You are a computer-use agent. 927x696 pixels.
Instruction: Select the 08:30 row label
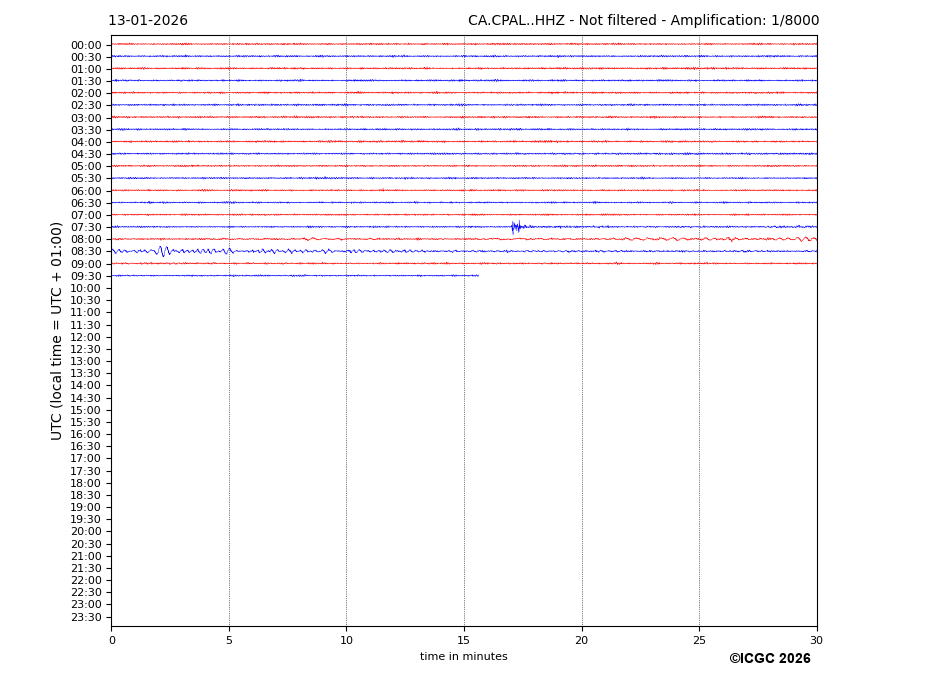(86, 252)
